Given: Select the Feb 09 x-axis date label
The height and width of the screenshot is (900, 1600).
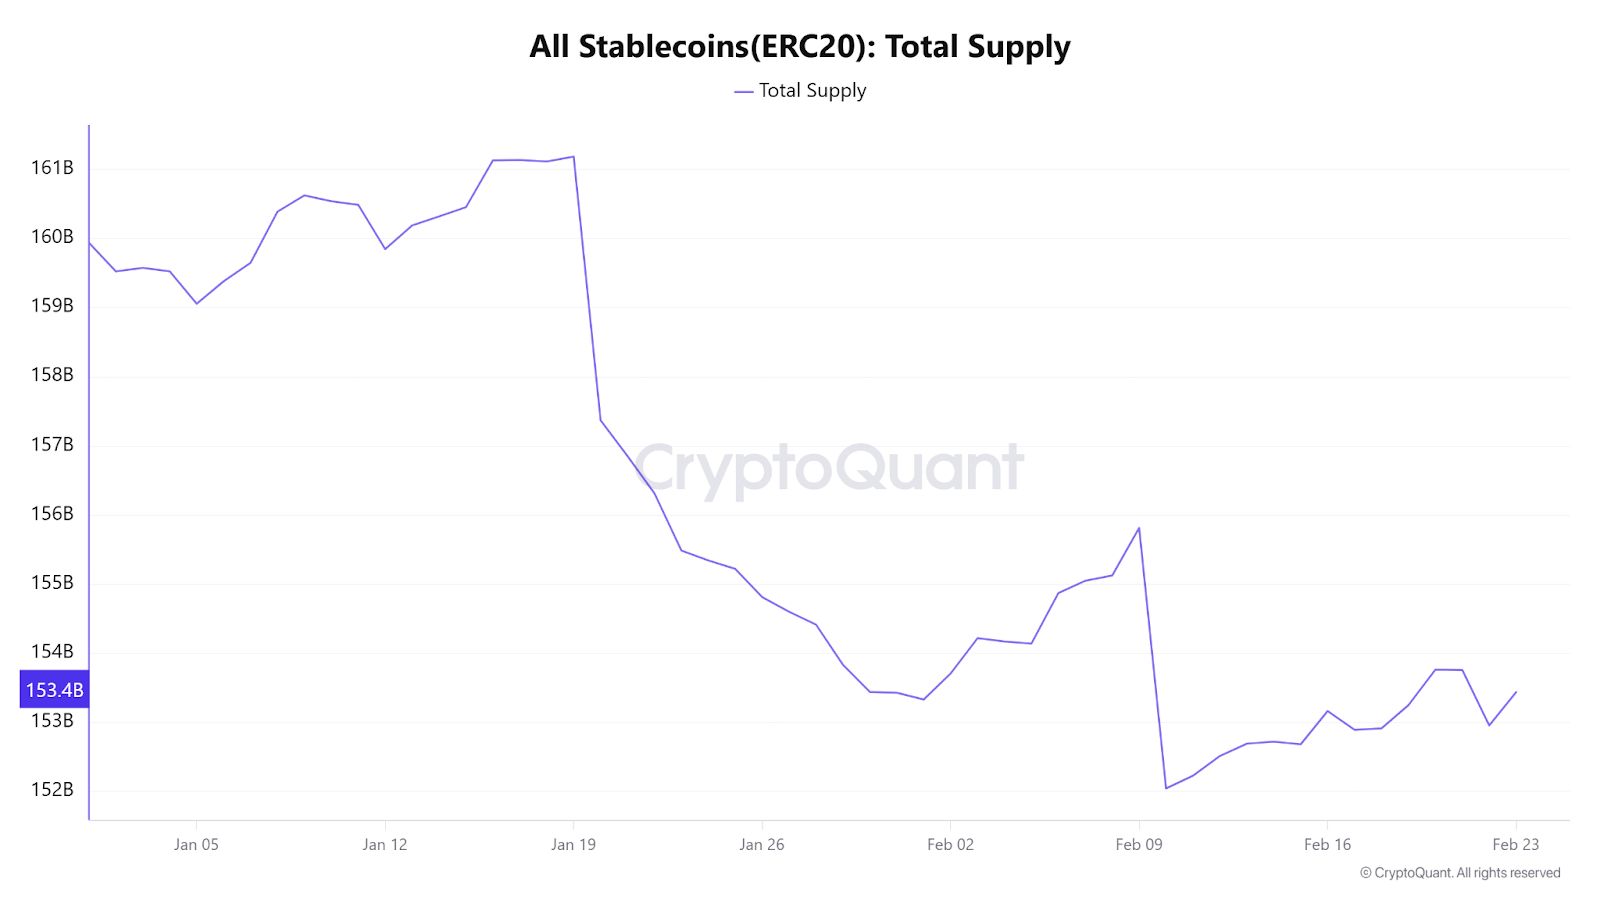Looking at the screenshot, I should 1139,845.
